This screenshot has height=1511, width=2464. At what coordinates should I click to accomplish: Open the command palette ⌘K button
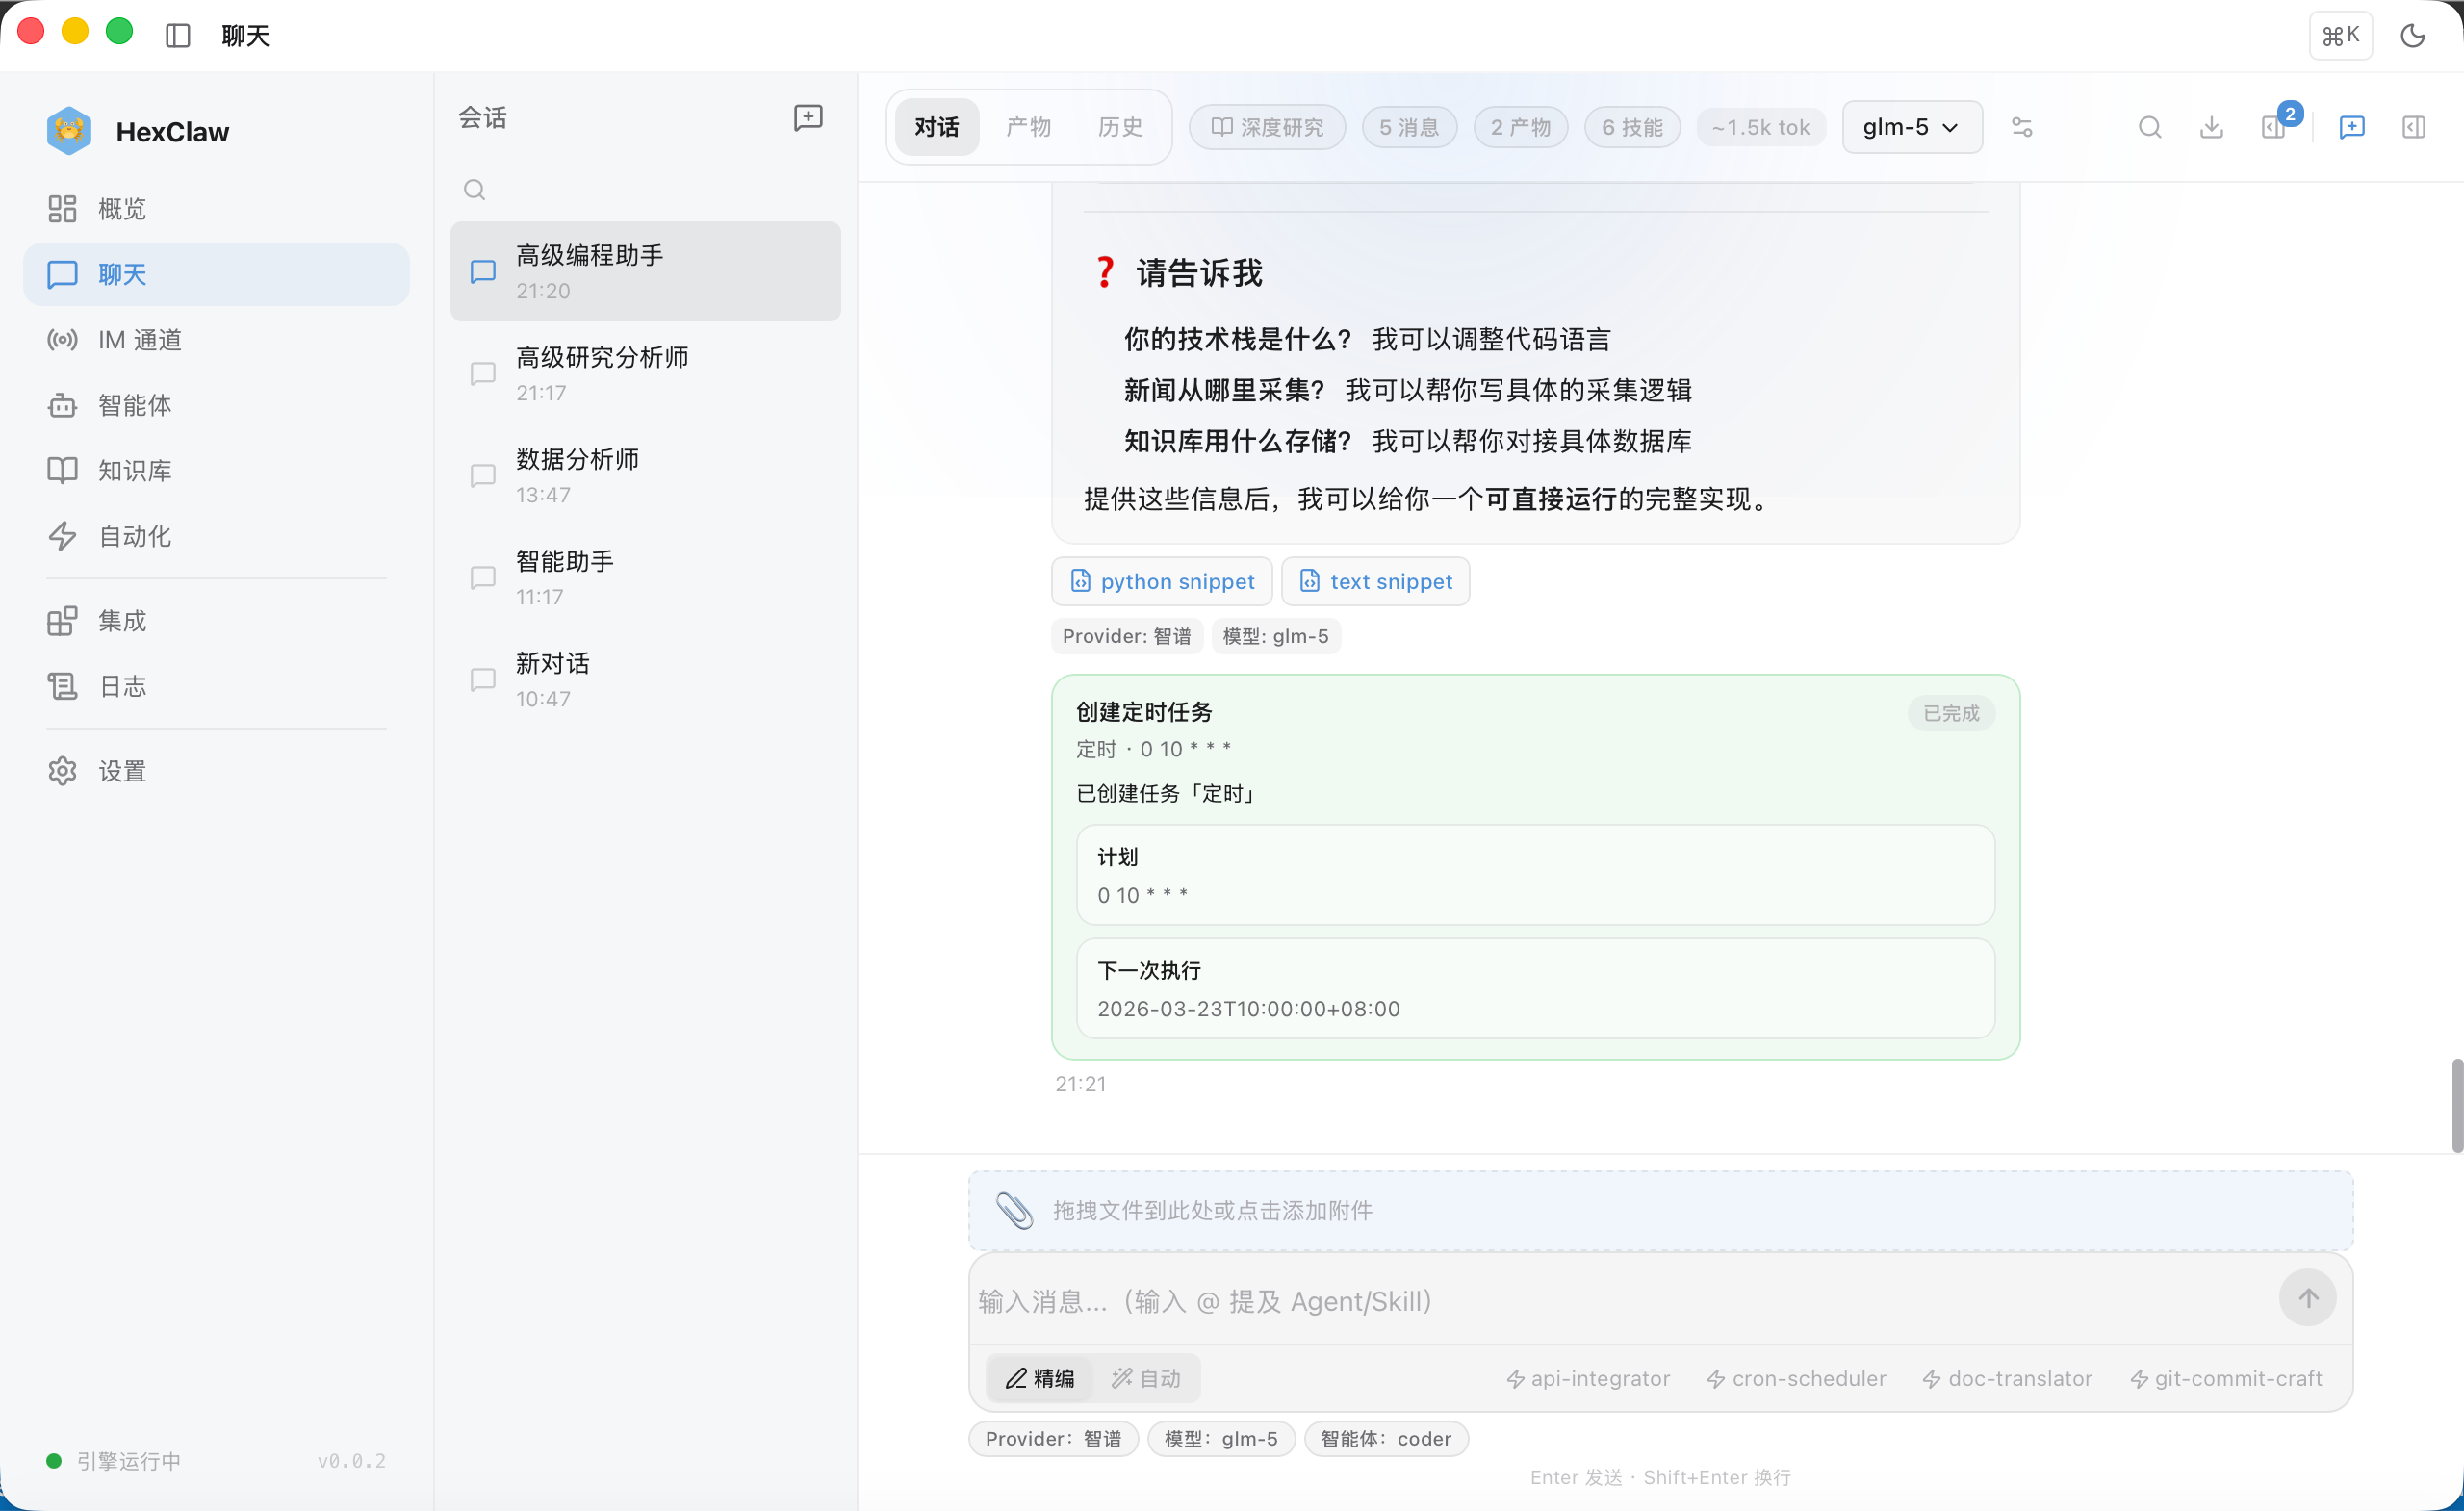2340,36
